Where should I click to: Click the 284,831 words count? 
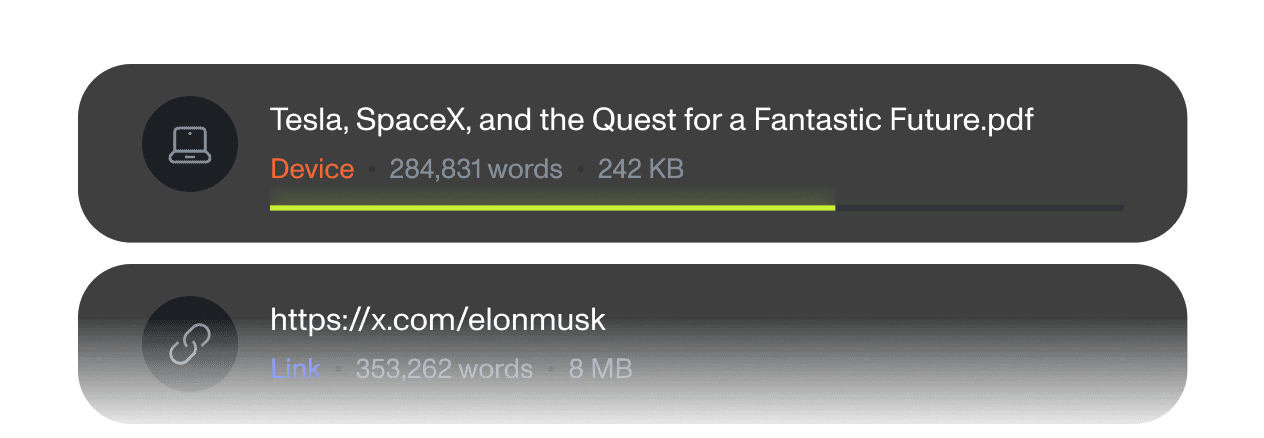(x=475, y=169)
